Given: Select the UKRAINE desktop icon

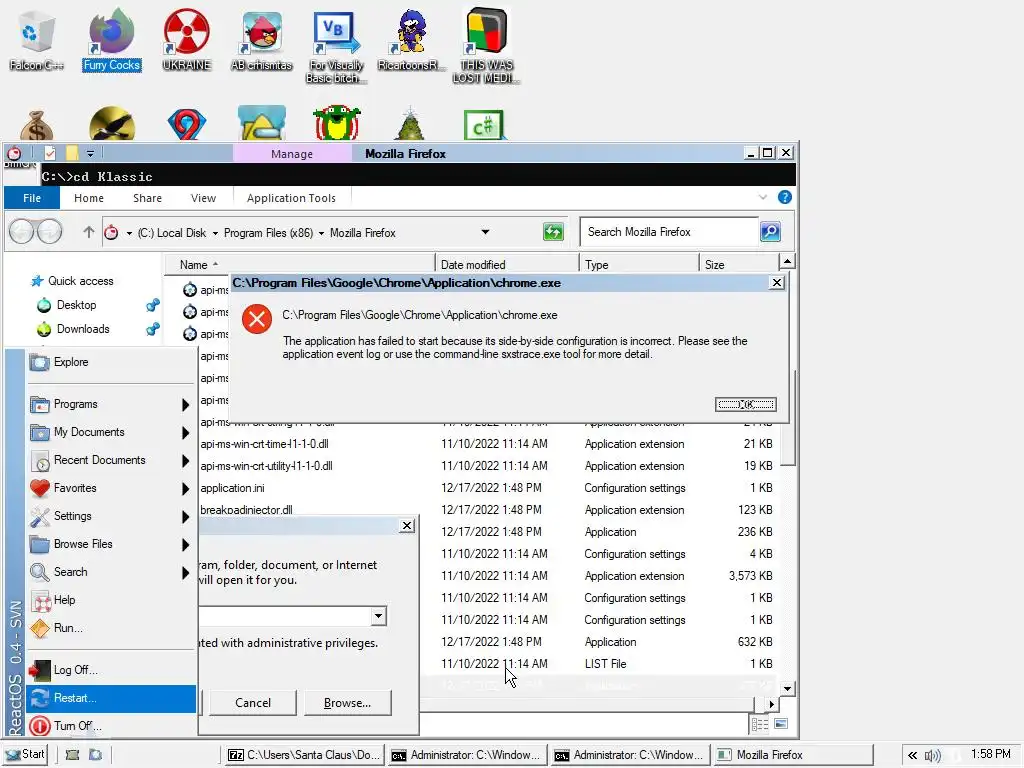Looking at the screenshot, I should [187, 39].
